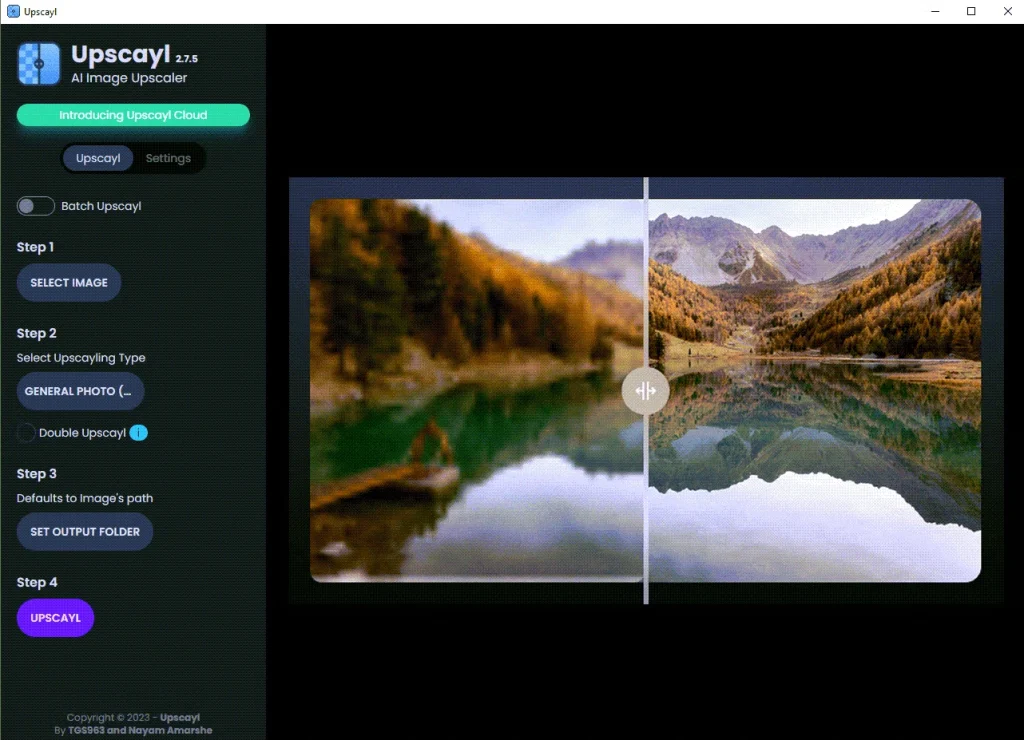The image size is (1024, 740).
Task: Click the comparison slider arrows handle
Action: coord(645,391)
